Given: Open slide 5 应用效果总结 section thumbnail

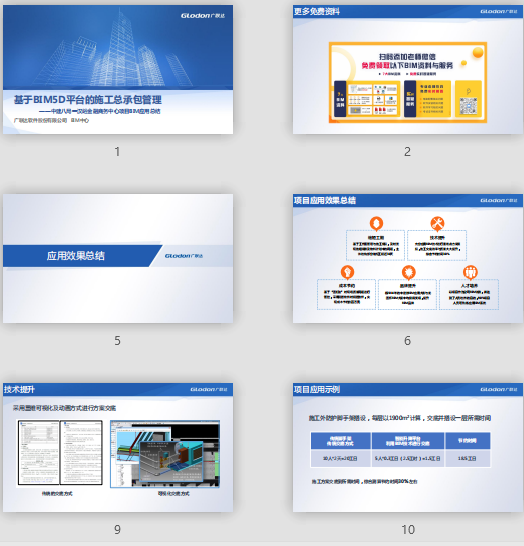Looking at the screenshot, I should coord(118,258).
